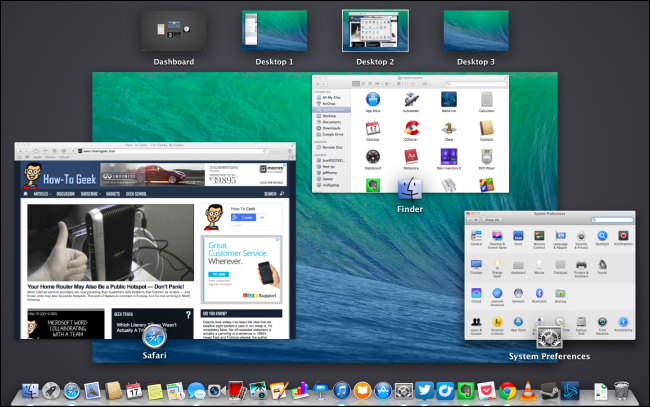Open Articles menu on How-To Geek page
This screenshot has width=650, height=407.
tap(41, 194)
